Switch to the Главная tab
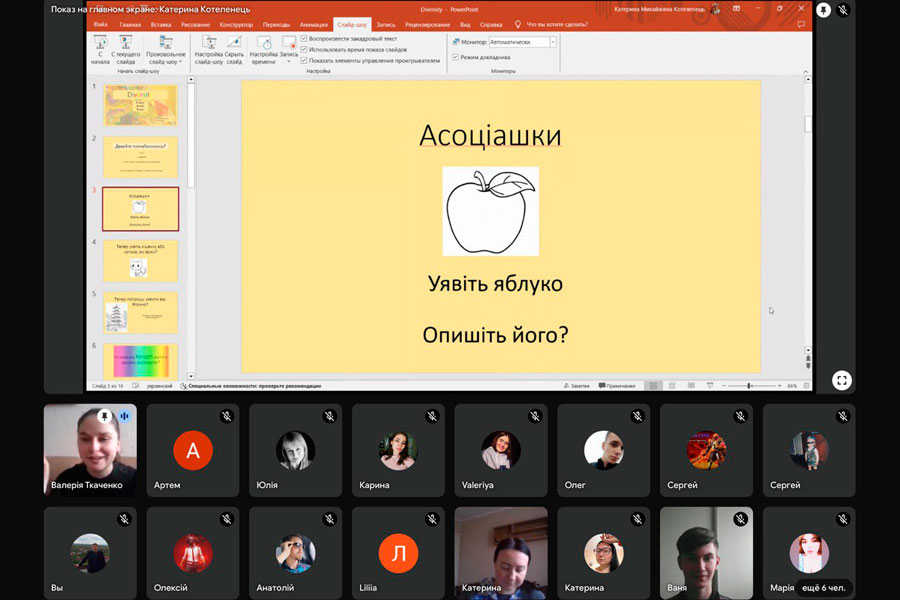Viewport: 900px width, 600px height. [130, 25]
